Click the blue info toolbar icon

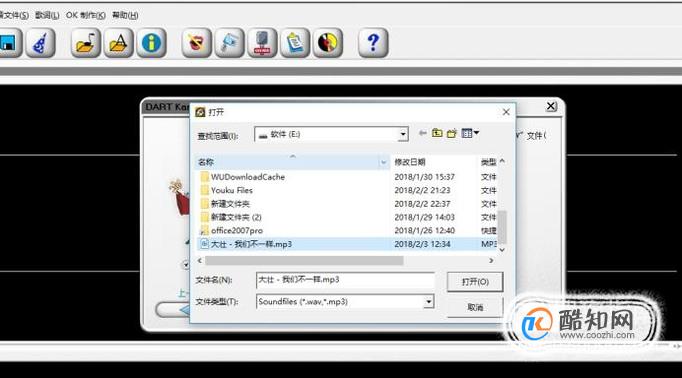click(151, 43)
